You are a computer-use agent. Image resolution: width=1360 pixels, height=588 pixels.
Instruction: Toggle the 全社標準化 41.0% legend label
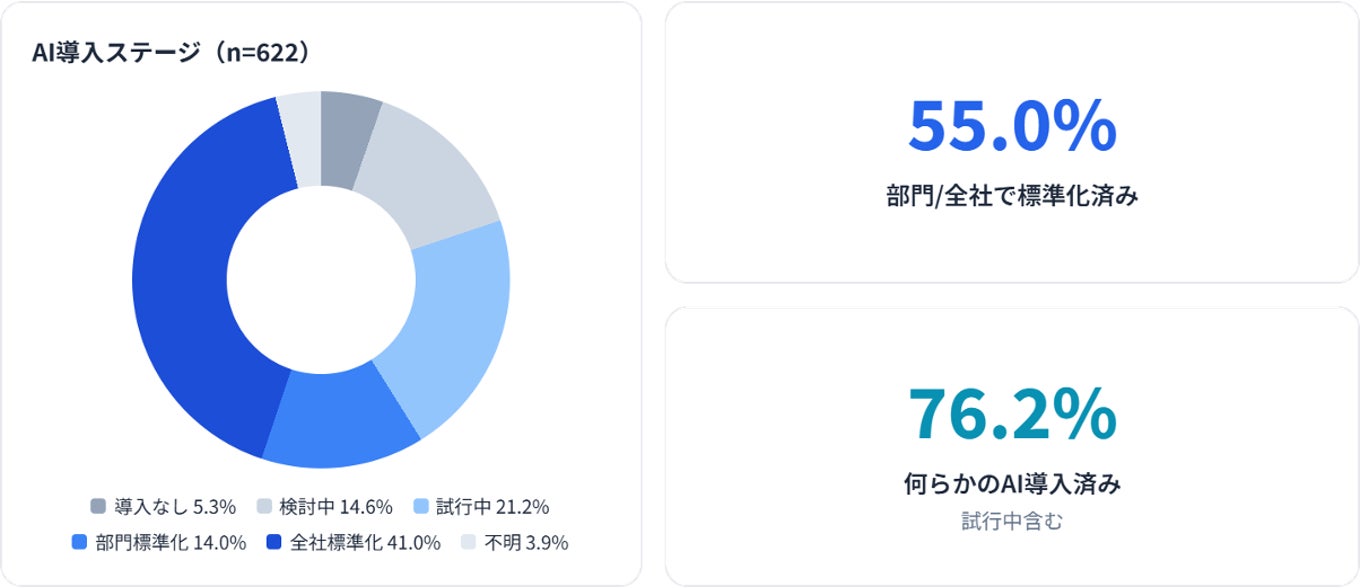point(365,543)
